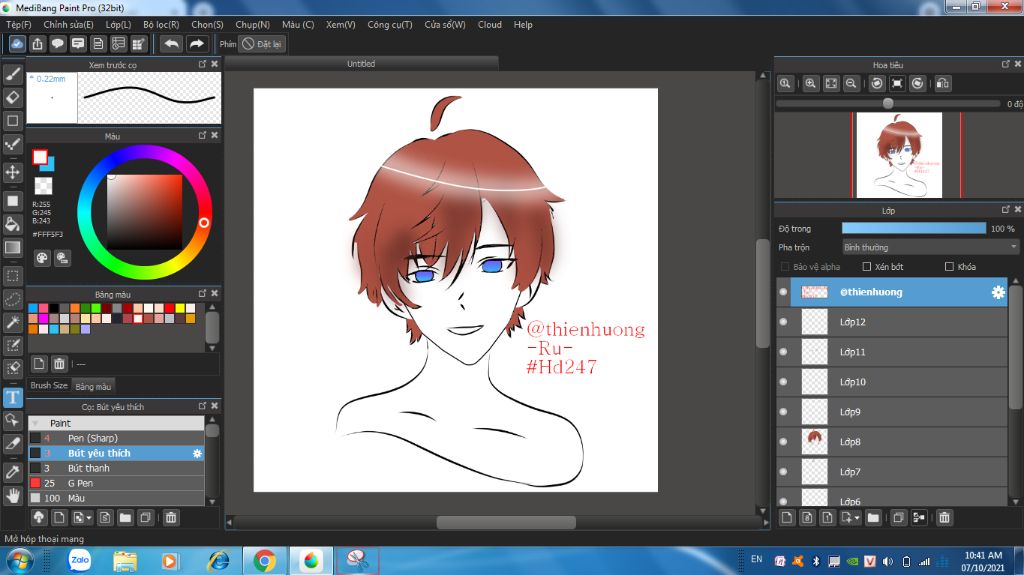This screenshot has width=1024, height=575.
Task: Click the canvas horizontal scrollbar
Action: 506,523
